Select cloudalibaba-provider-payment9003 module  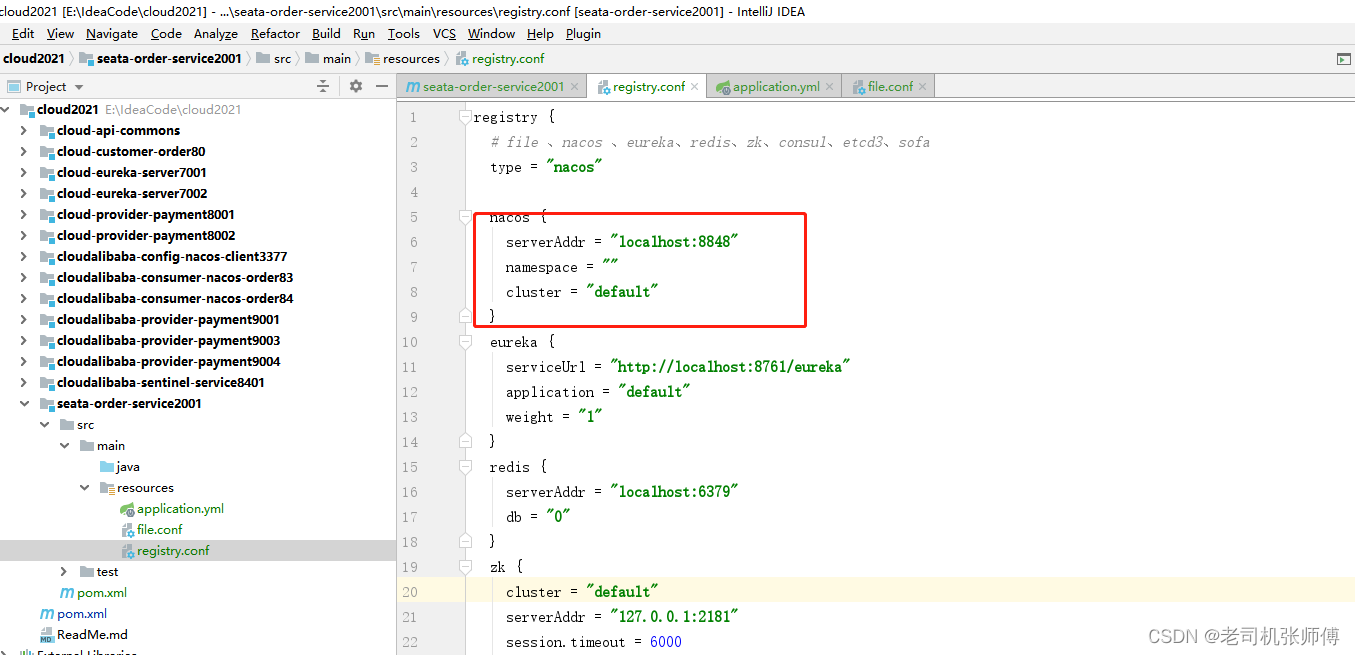point(169,341)
